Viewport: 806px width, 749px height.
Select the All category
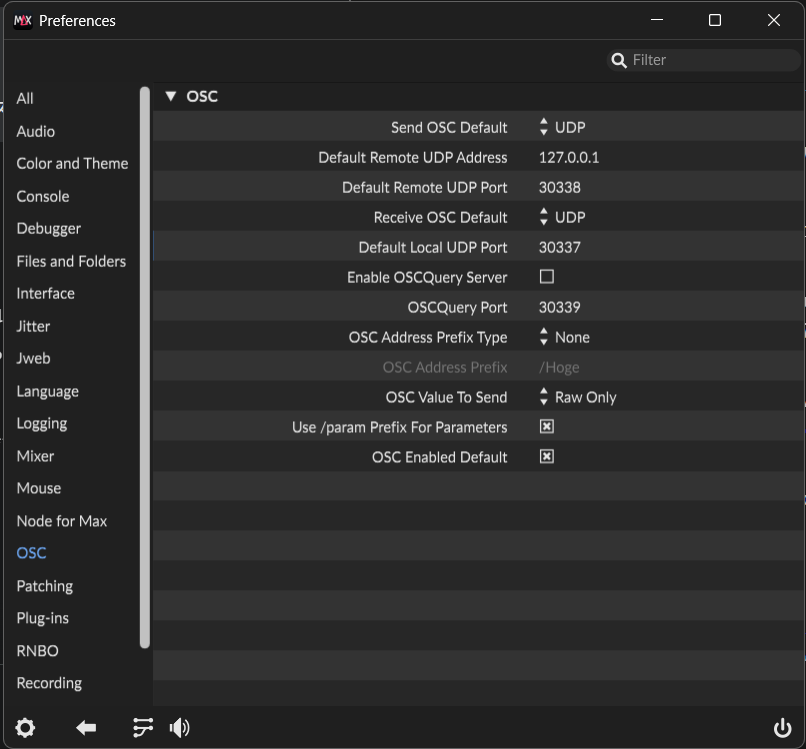coord(25,98)
